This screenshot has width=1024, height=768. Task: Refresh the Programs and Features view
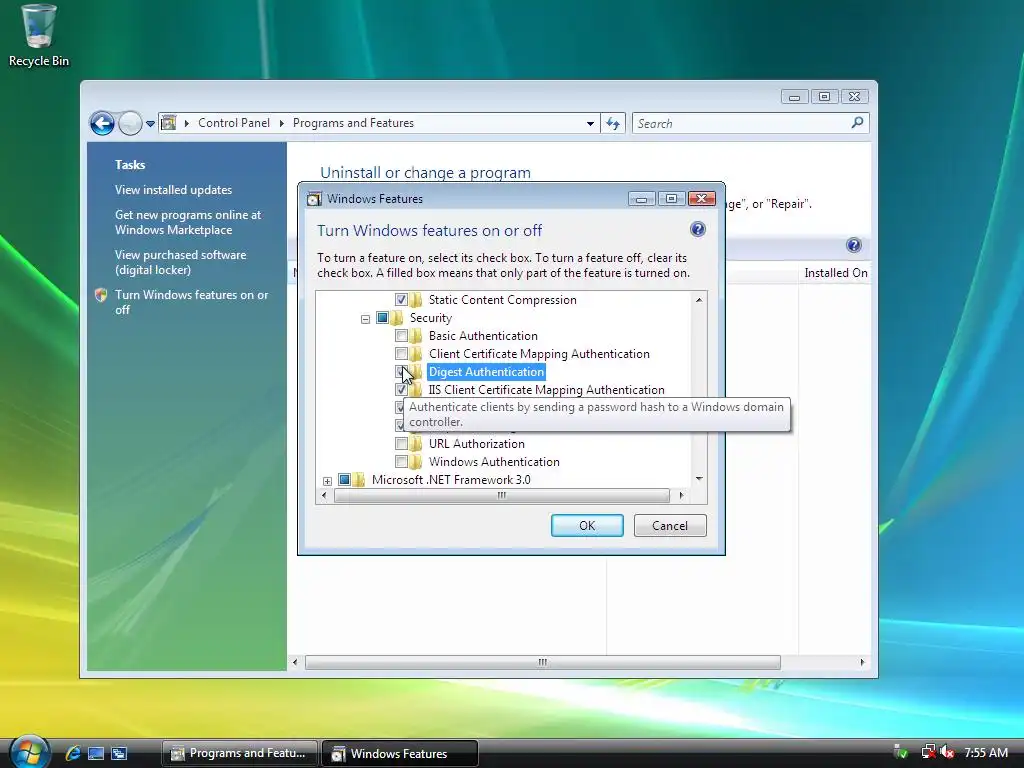click(613, 123)
